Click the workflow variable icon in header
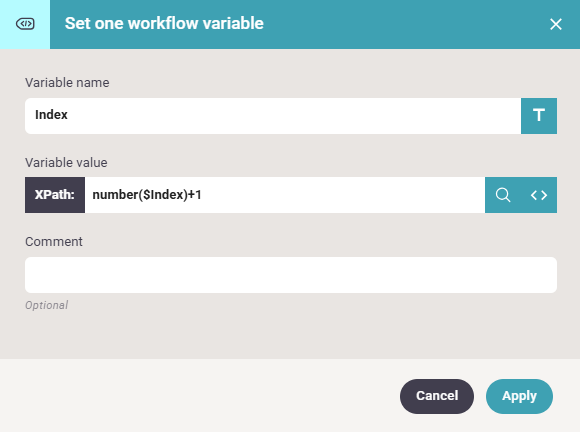Viewport: 580px width, 432px height. [x=25, y=24]
